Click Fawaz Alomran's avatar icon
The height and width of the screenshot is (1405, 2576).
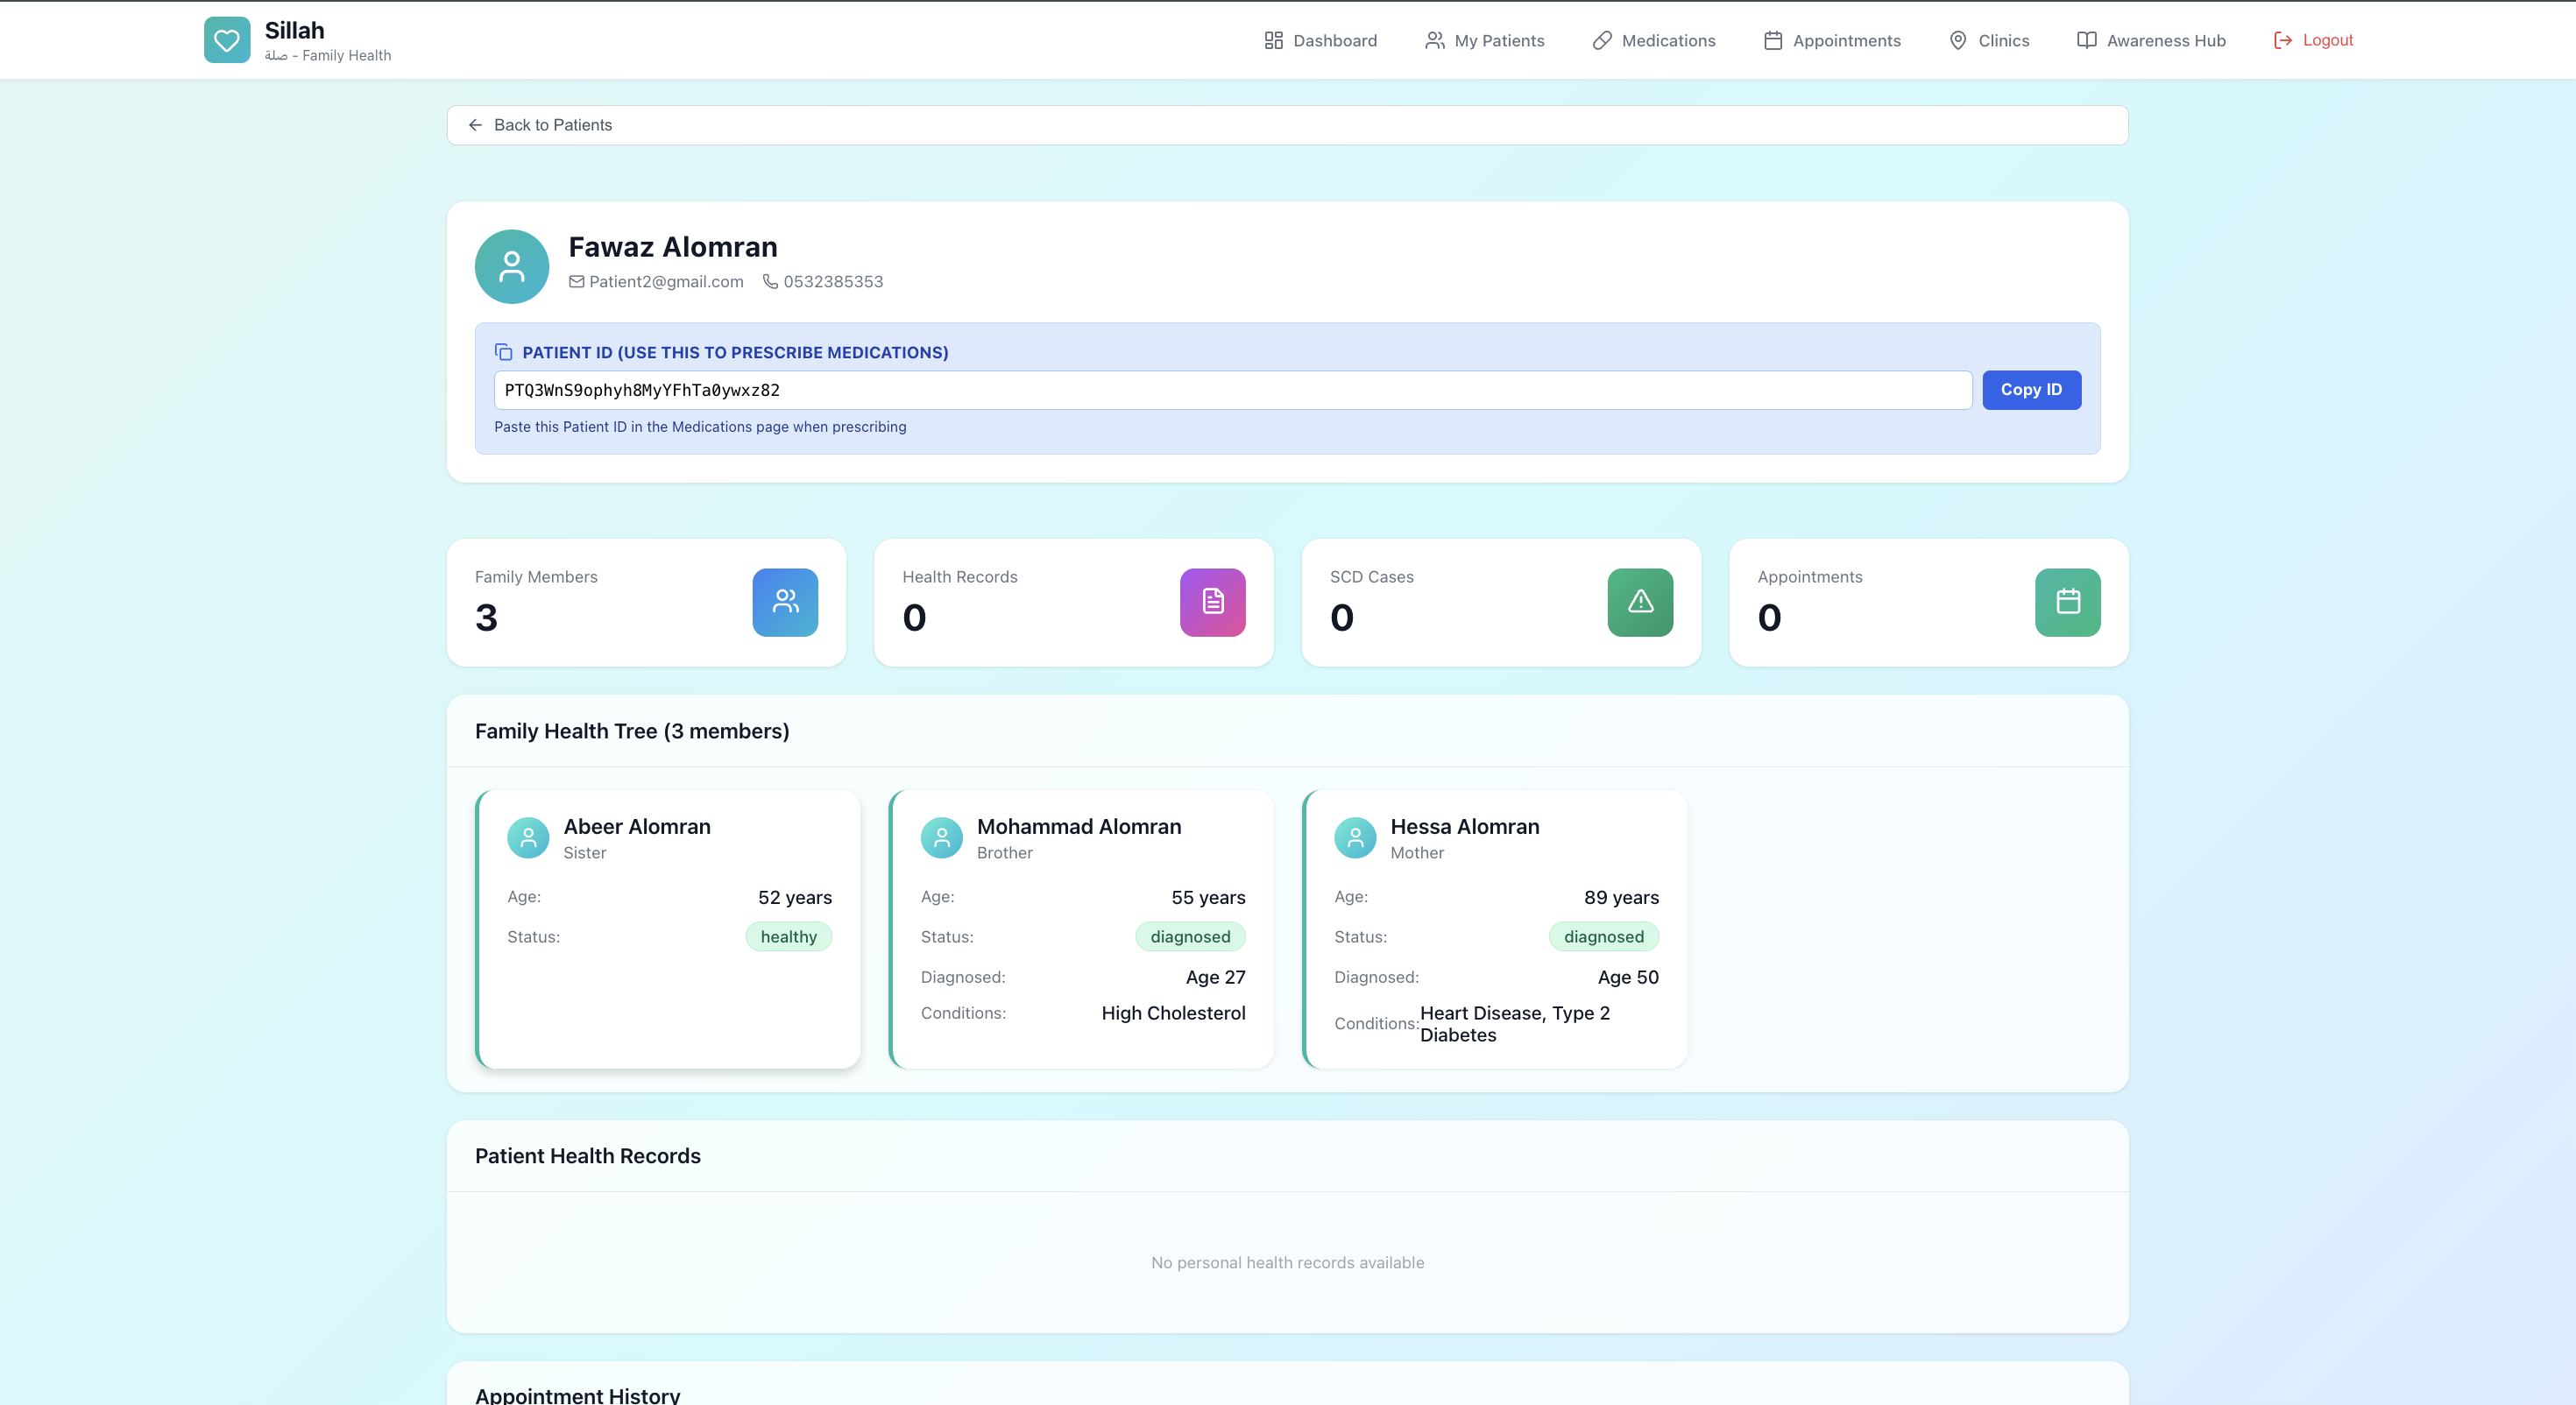pos(511,266)
